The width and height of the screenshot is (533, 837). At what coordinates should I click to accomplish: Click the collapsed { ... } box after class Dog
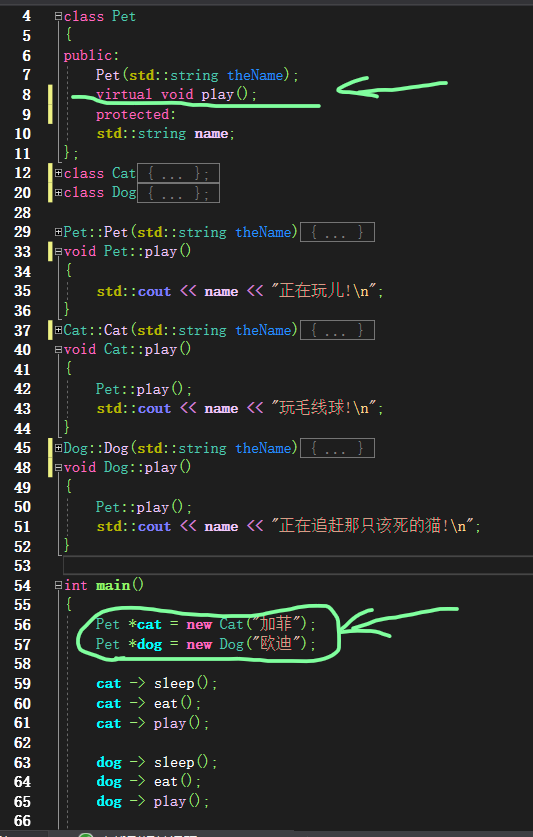click(178, 193)
